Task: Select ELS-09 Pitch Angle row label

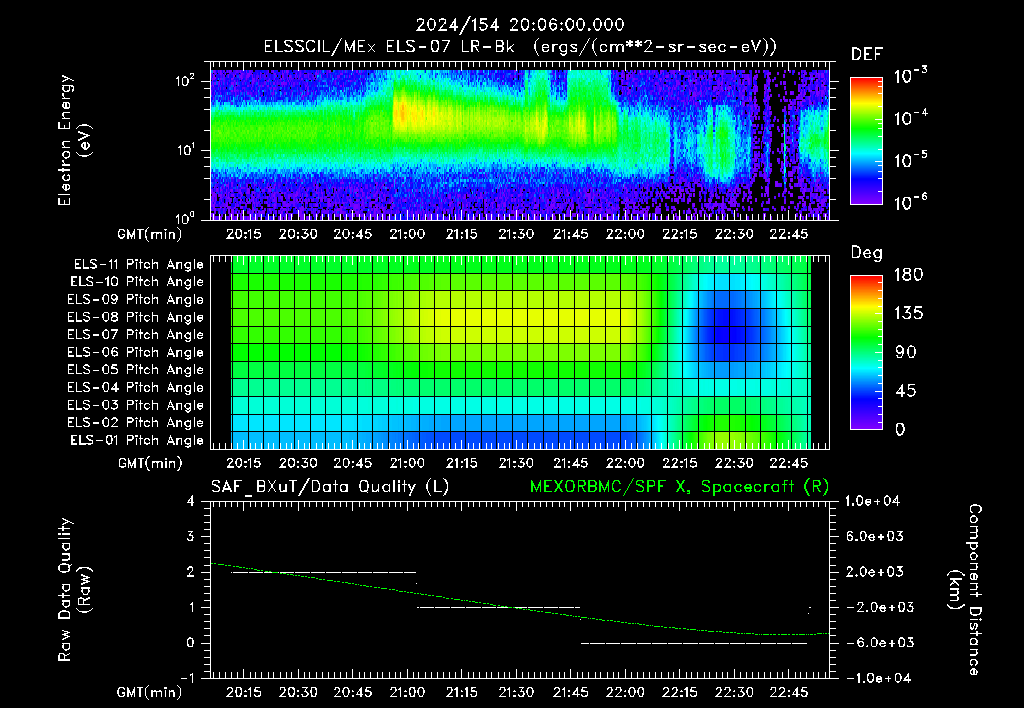Action: 136,300
